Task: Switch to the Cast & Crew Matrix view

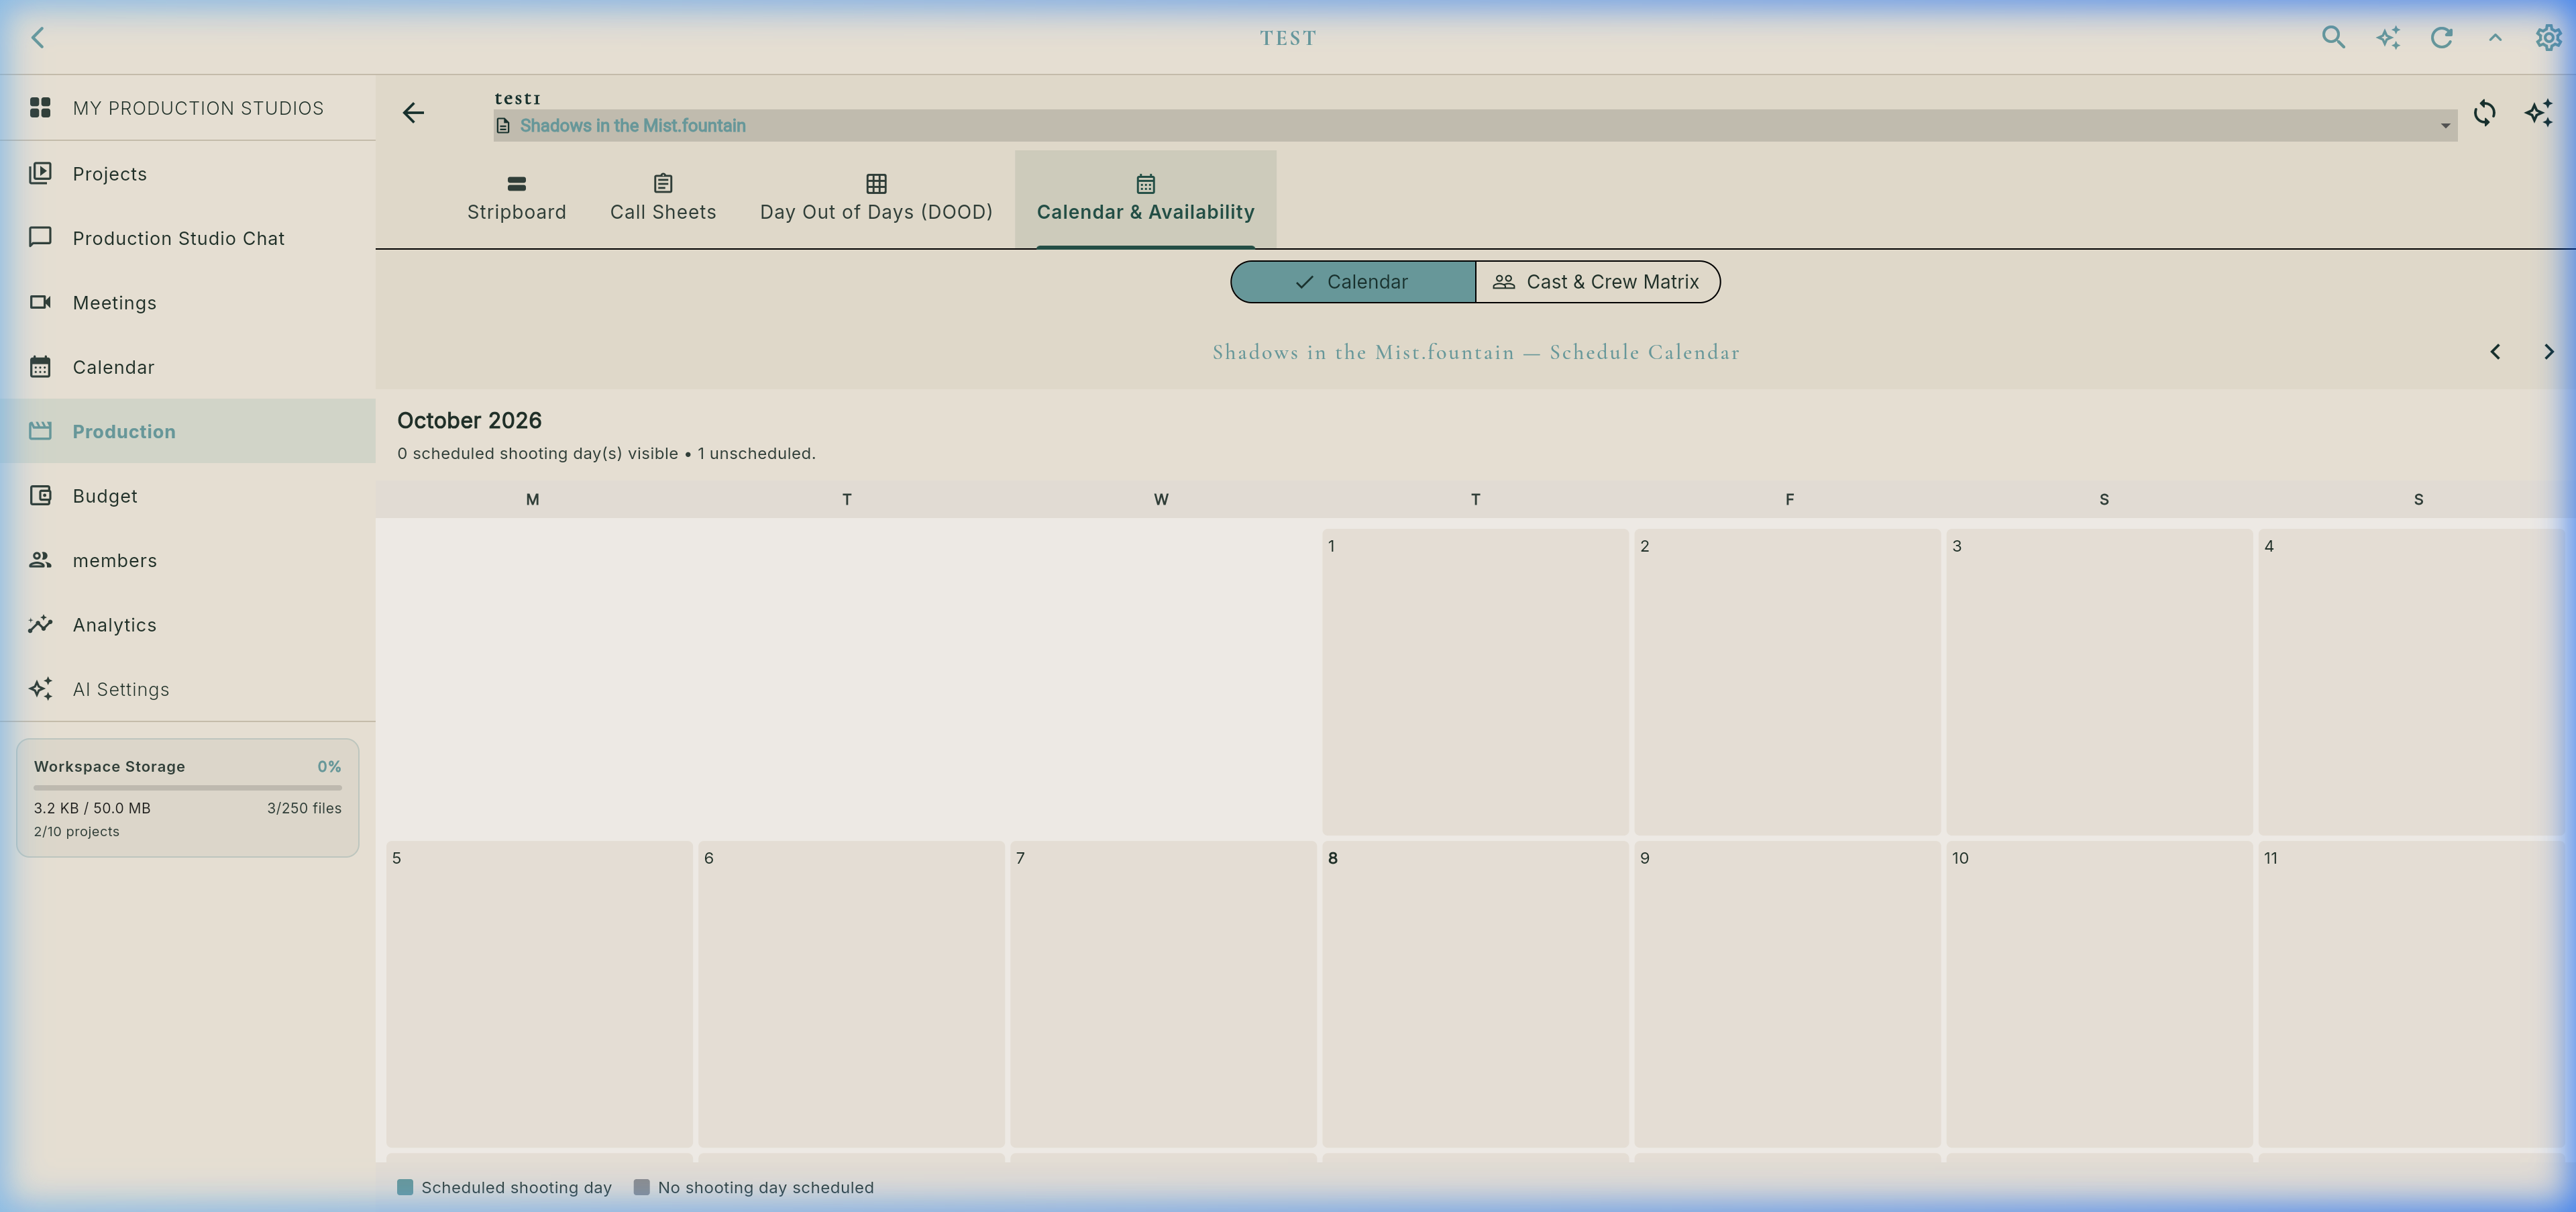Action: pos(1597,282)
